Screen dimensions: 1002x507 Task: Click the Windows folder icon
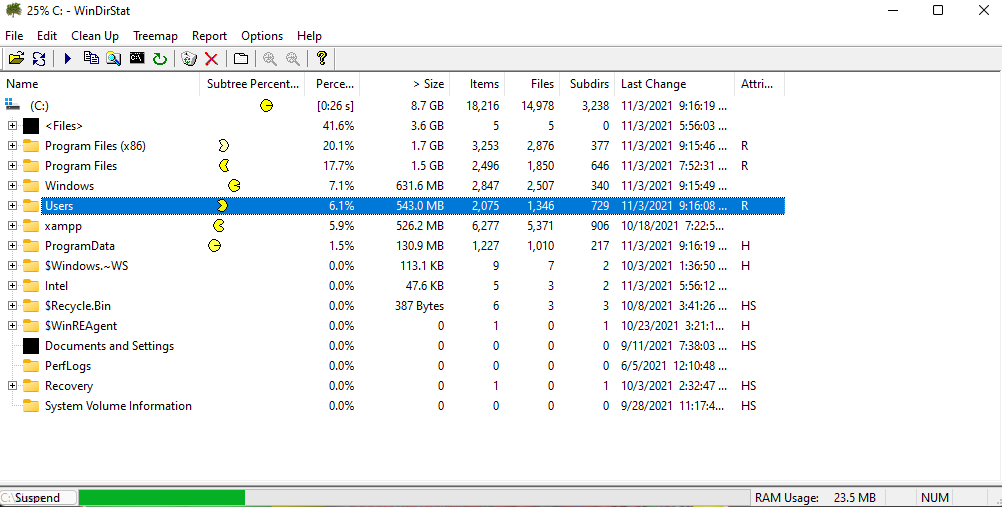pyautogui.click(x=31, y=186)
